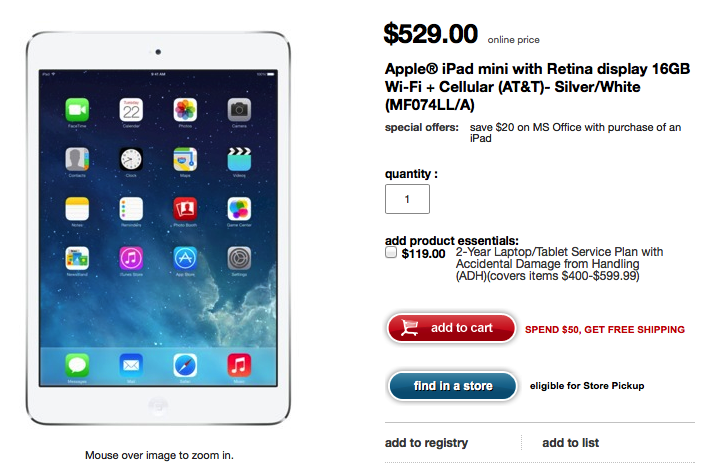Screen dimensions: 710x467
Task: Click the Photos flower icon
Action: coord(185,110)
